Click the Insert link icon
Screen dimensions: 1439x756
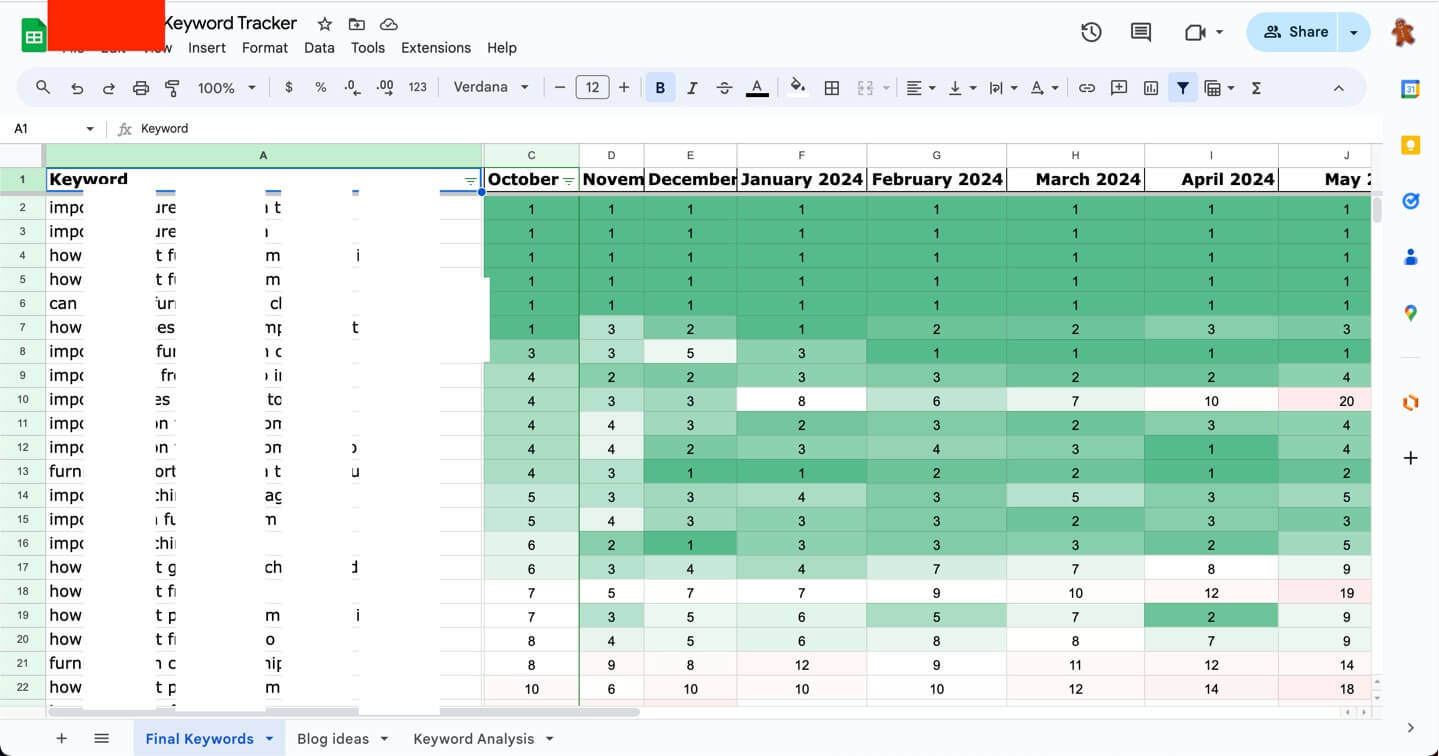(x=1087, y=88)
